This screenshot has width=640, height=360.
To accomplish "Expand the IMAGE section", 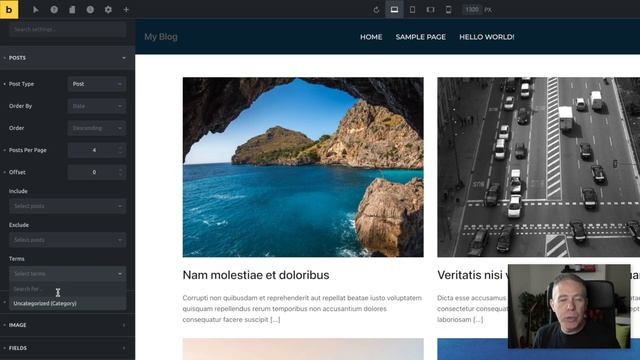I will point(67,325).
